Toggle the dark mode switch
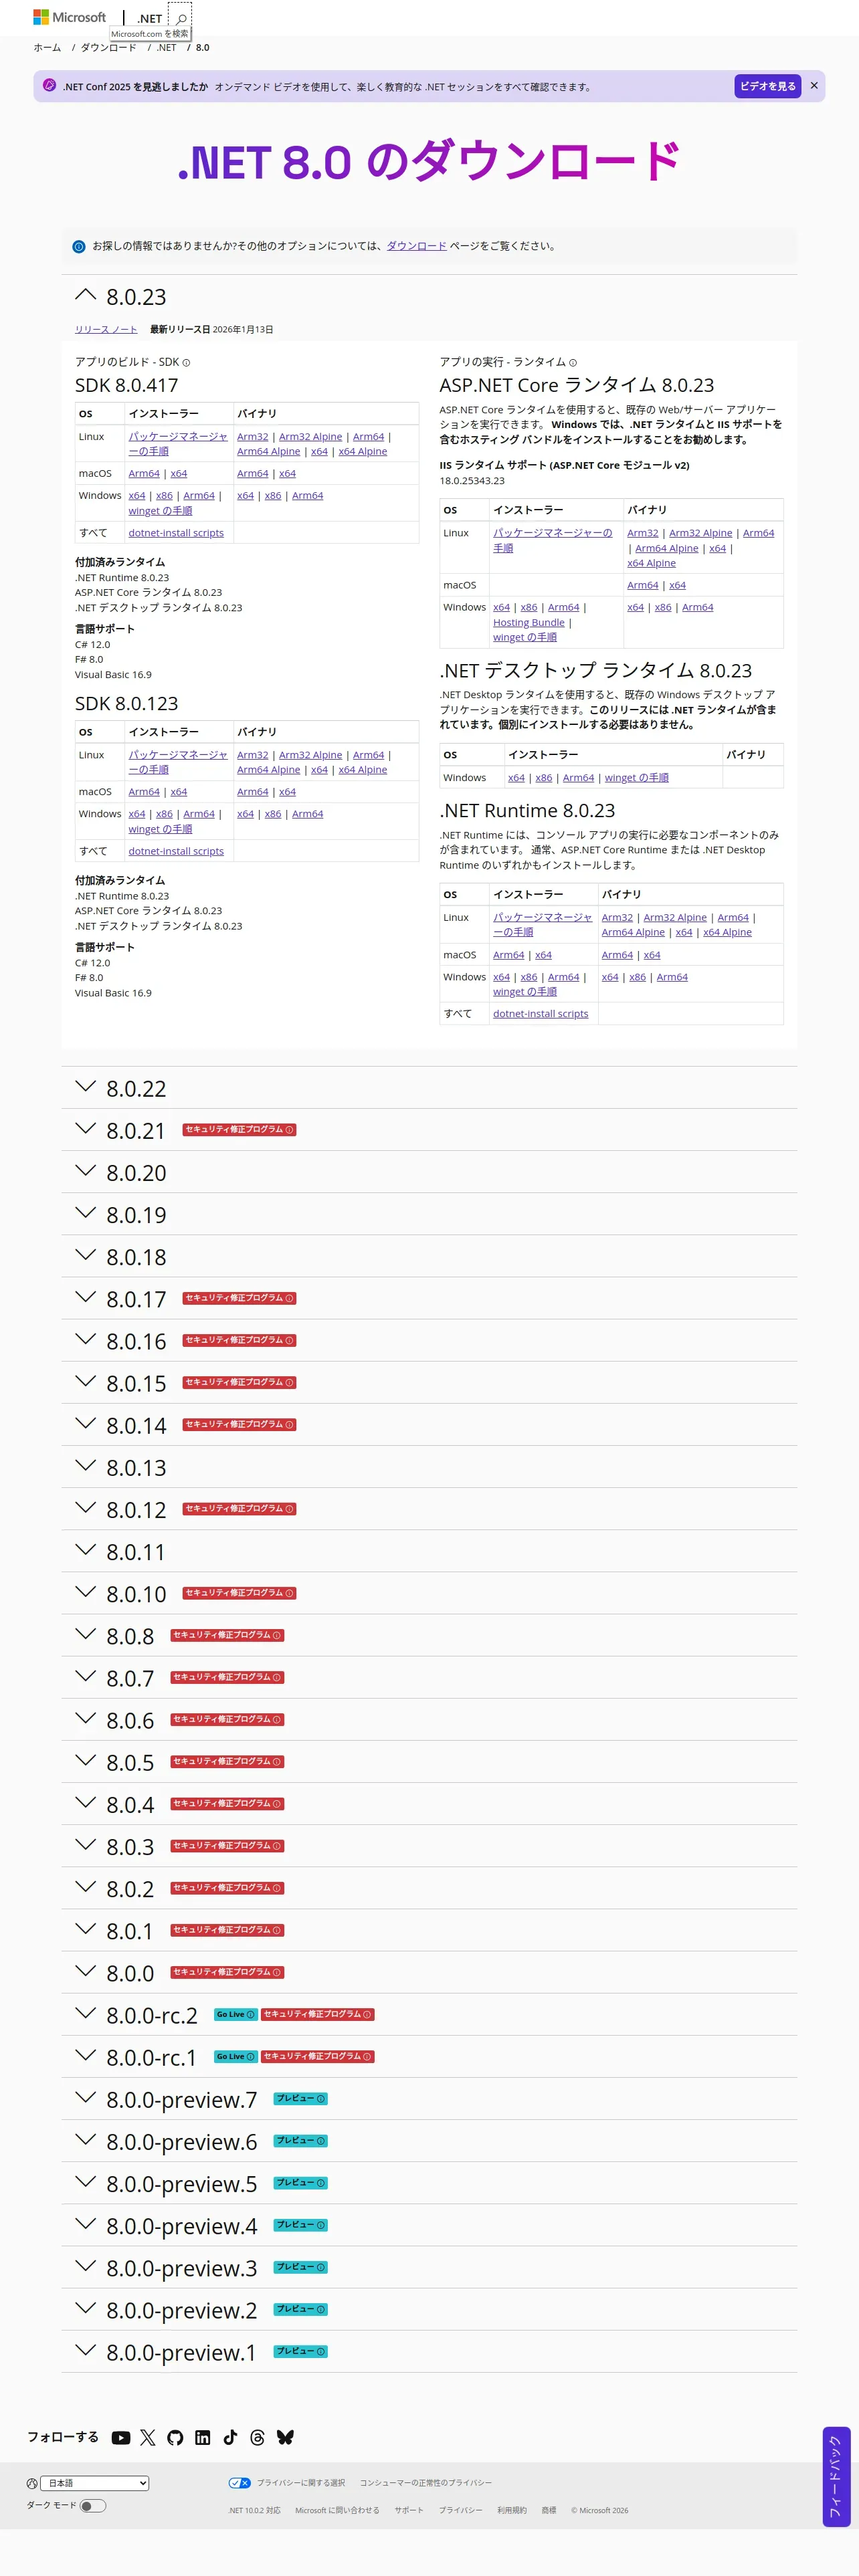 point(92,2505)
